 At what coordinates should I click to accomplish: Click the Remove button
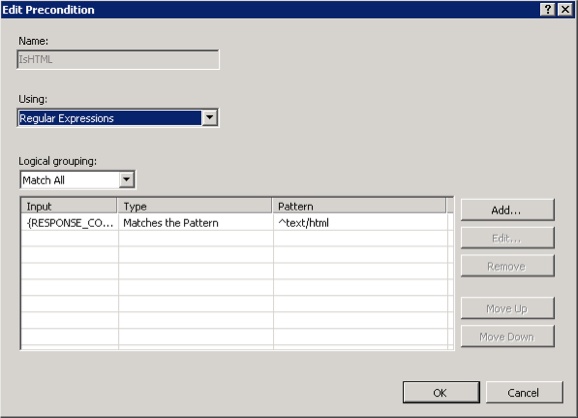[x=507, y=266]
